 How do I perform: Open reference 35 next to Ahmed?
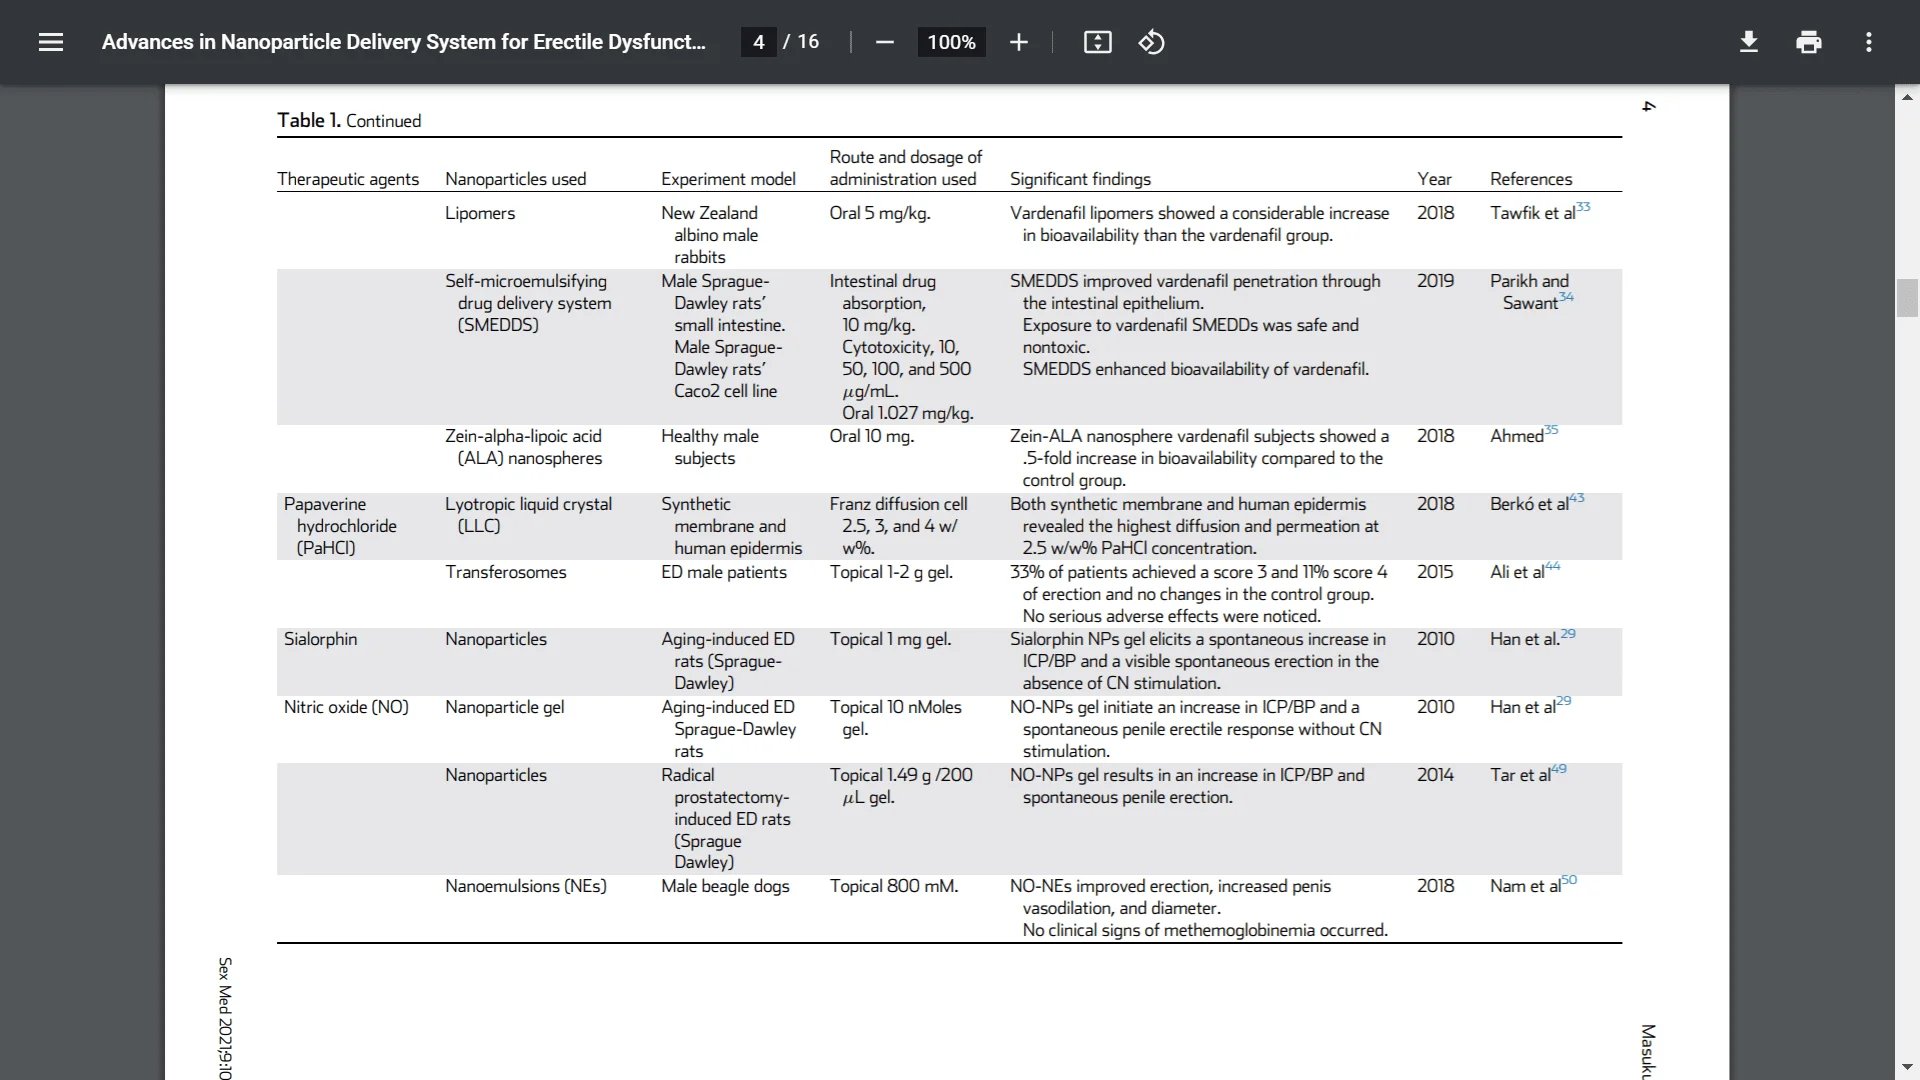pos(1551,430)
